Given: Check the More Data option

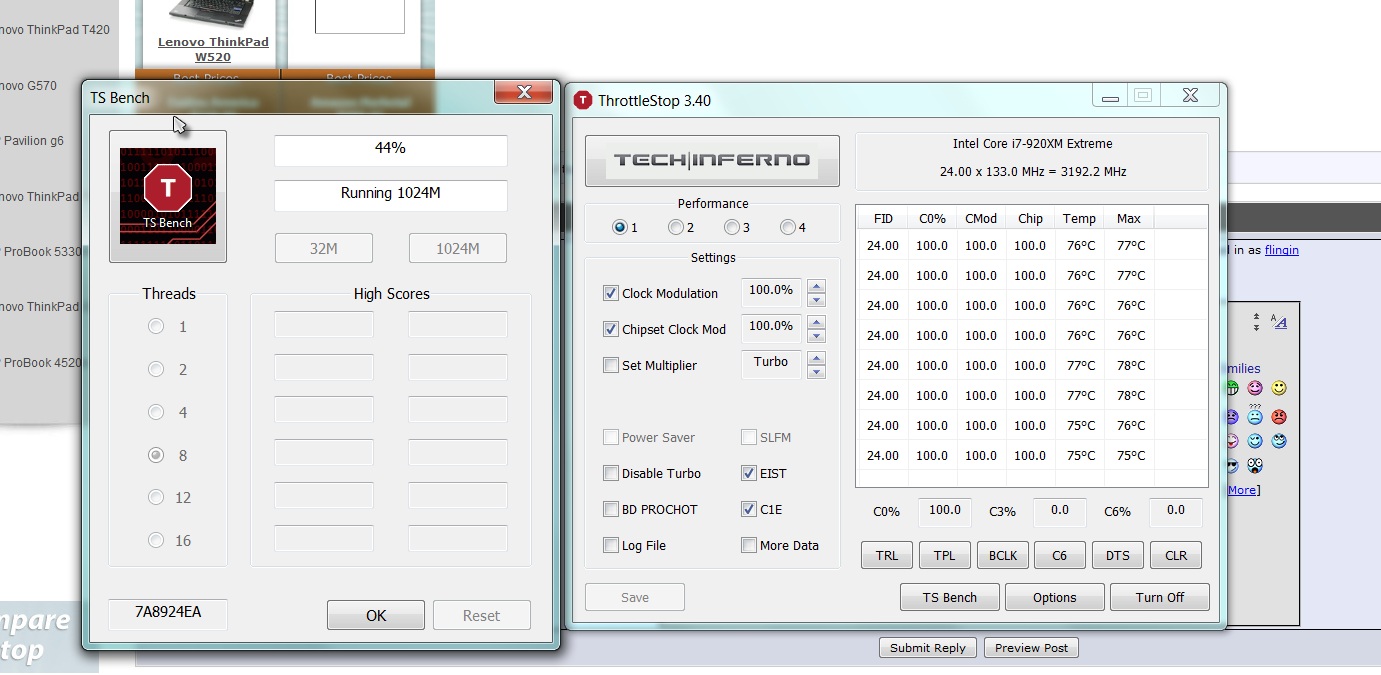Looking at the screenshot, I should coord(749,545).
